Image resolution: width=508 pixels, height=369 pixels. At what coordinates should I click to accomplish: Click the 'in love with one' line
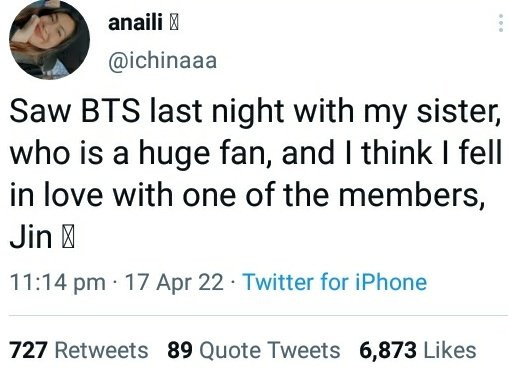click(x=247, y=195)
